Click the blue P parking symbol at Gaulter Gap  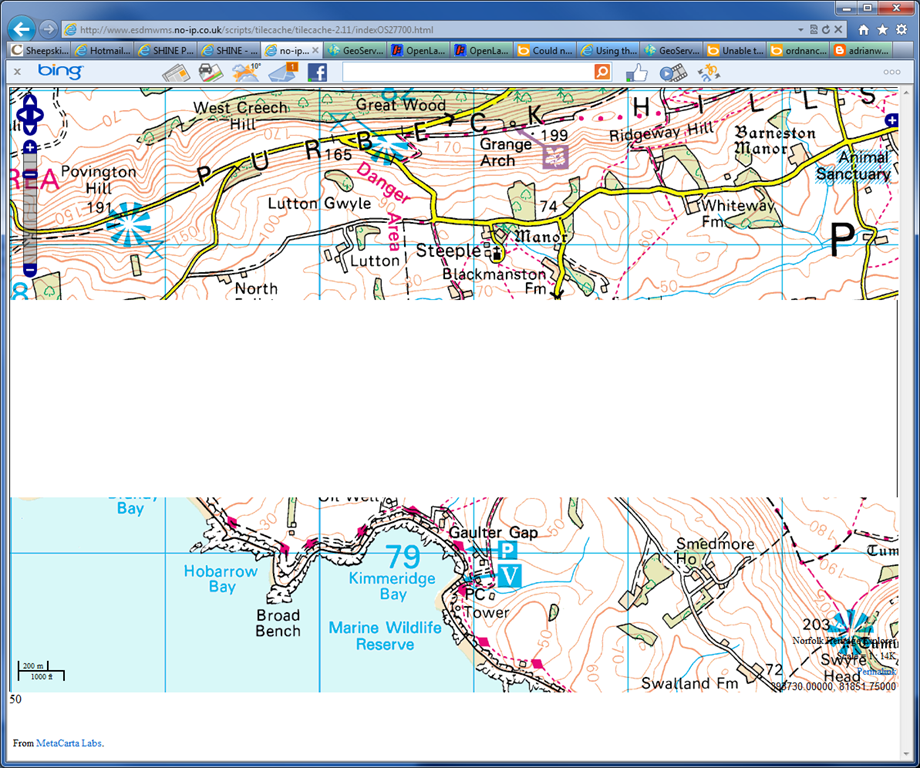(507, 550)
